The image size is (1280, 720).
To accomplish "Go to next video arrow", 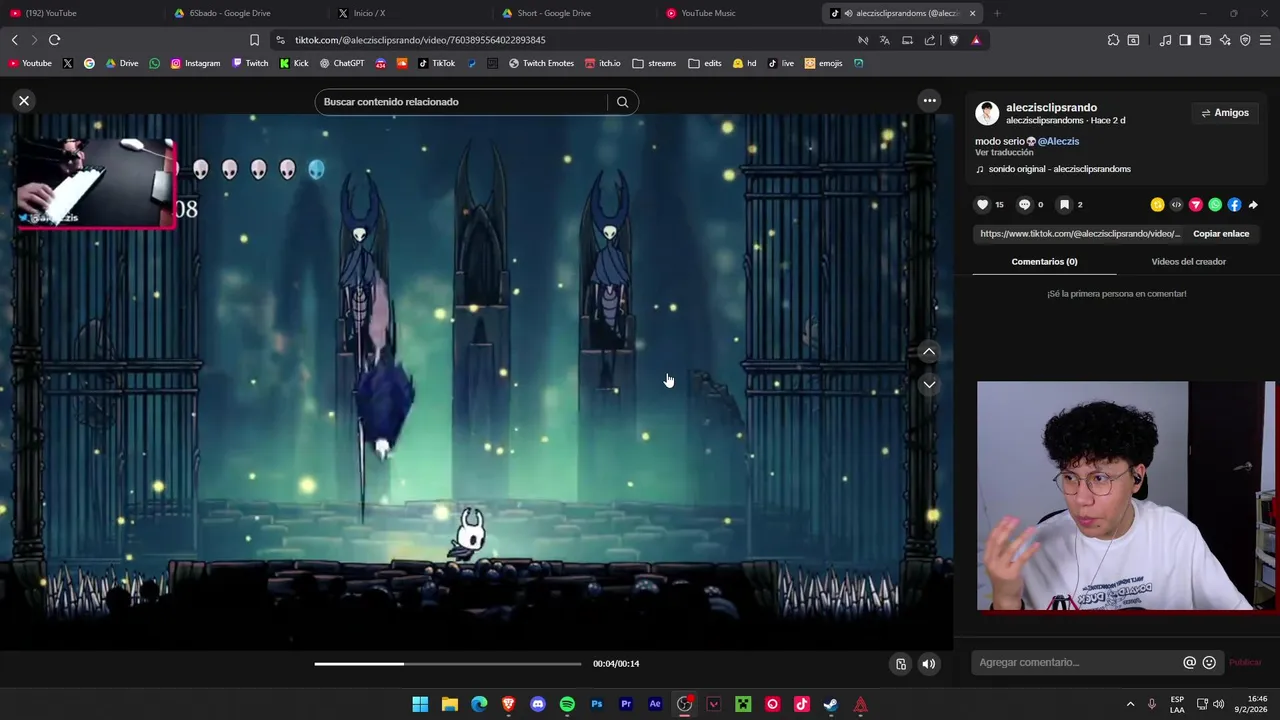I will coord(929,384).
